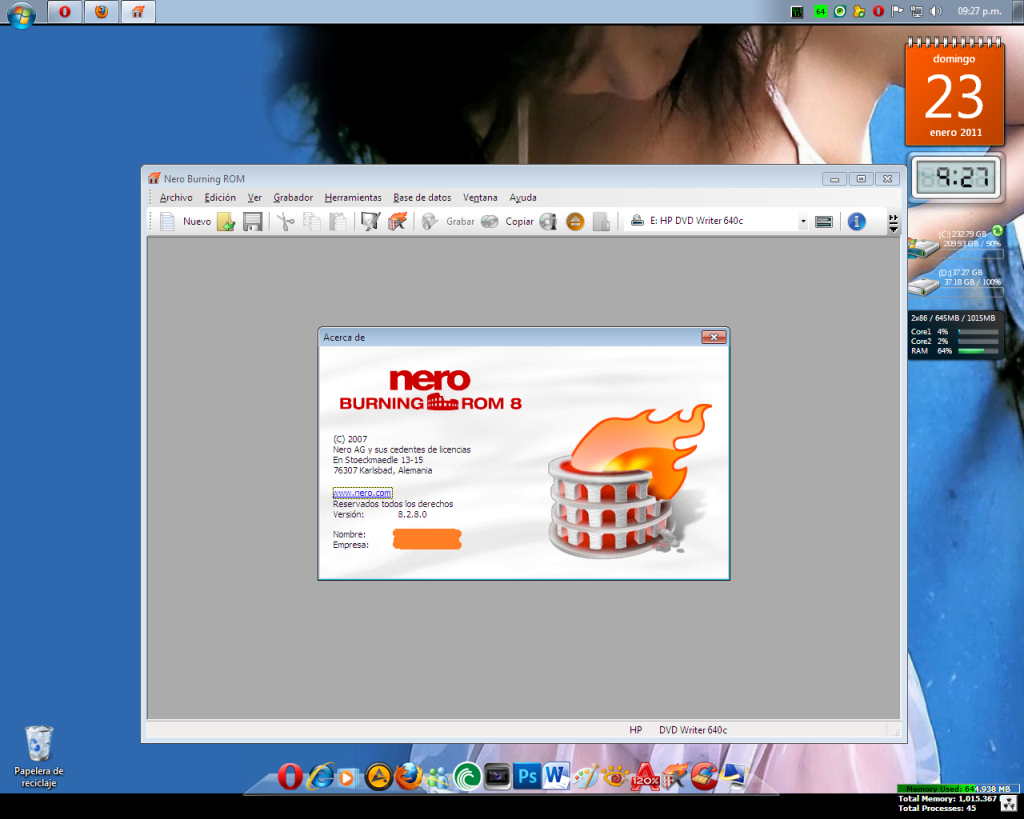
Task: Click the open compilation folder icon
Action: [x=227, y=221]
